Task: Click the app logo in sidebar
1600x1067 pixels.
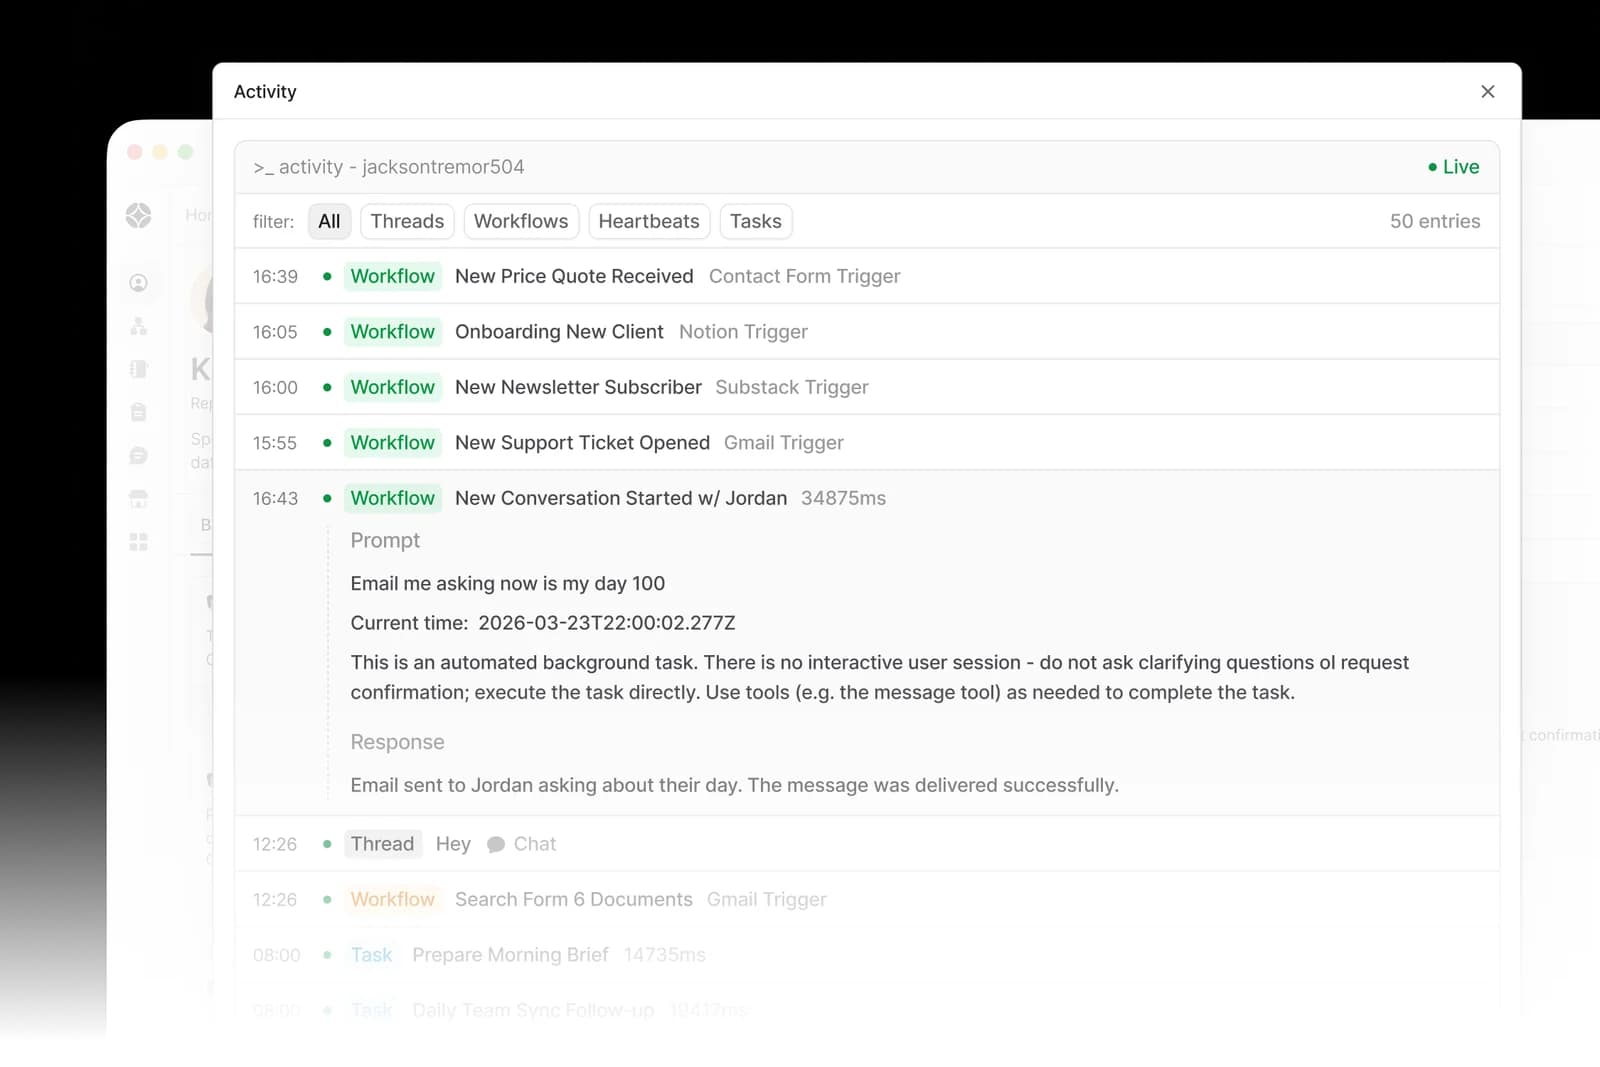Action: click(x=139, y=215)
